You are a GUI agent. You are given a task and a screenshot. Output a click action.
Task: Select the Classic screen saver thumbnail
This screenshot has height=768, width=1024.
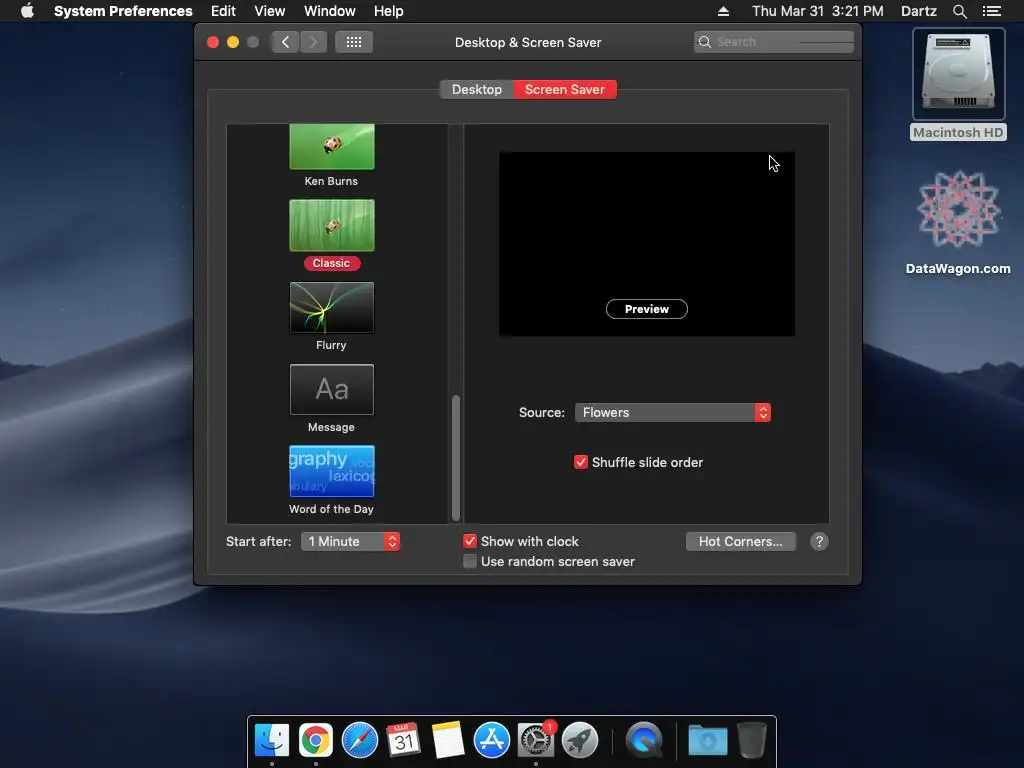(332, 225)
